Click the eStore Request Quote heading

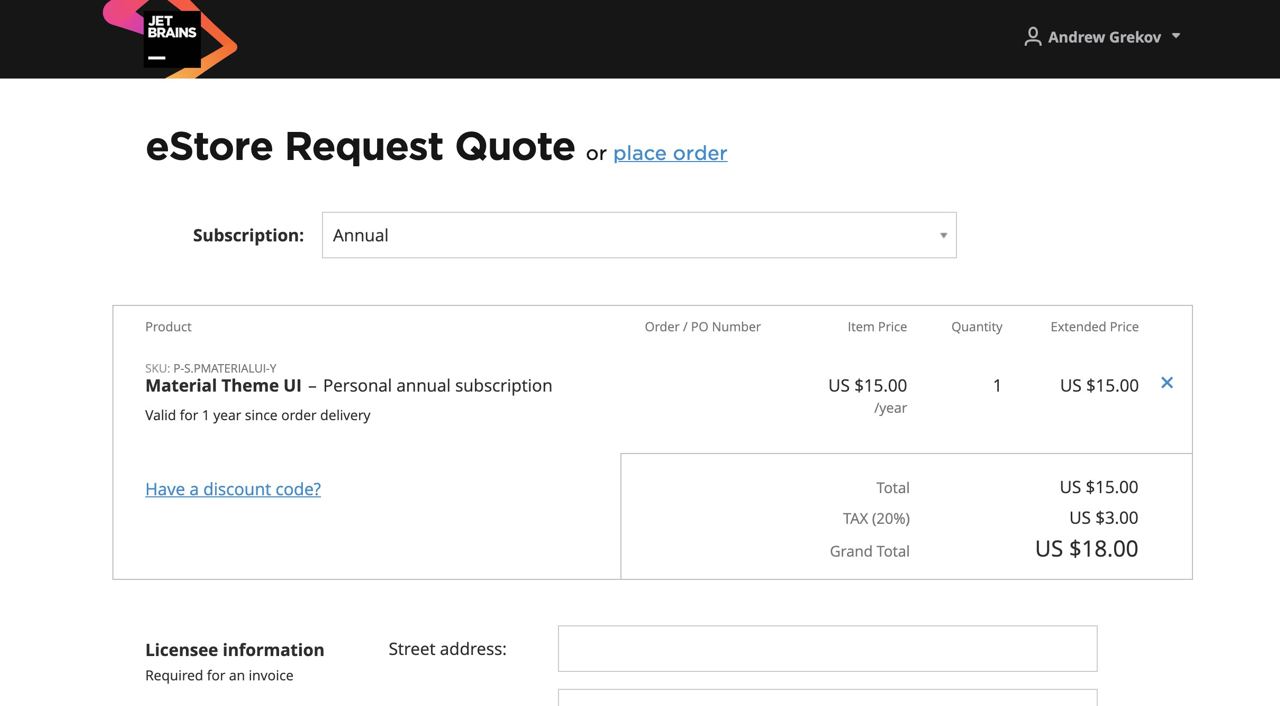tap(360, 147)
